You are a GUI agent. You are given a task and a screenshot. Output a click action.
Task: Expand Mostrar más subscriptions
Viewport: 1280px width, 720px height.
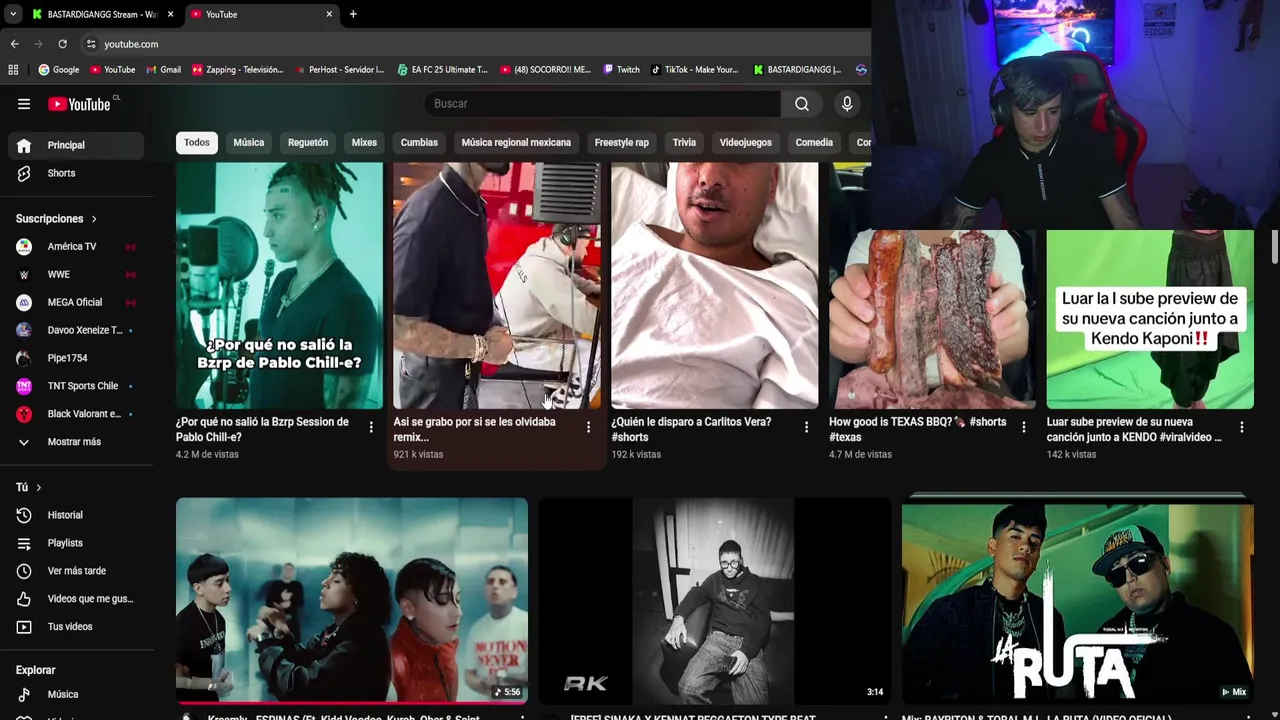pyautogui.click(x=76, y=442)
